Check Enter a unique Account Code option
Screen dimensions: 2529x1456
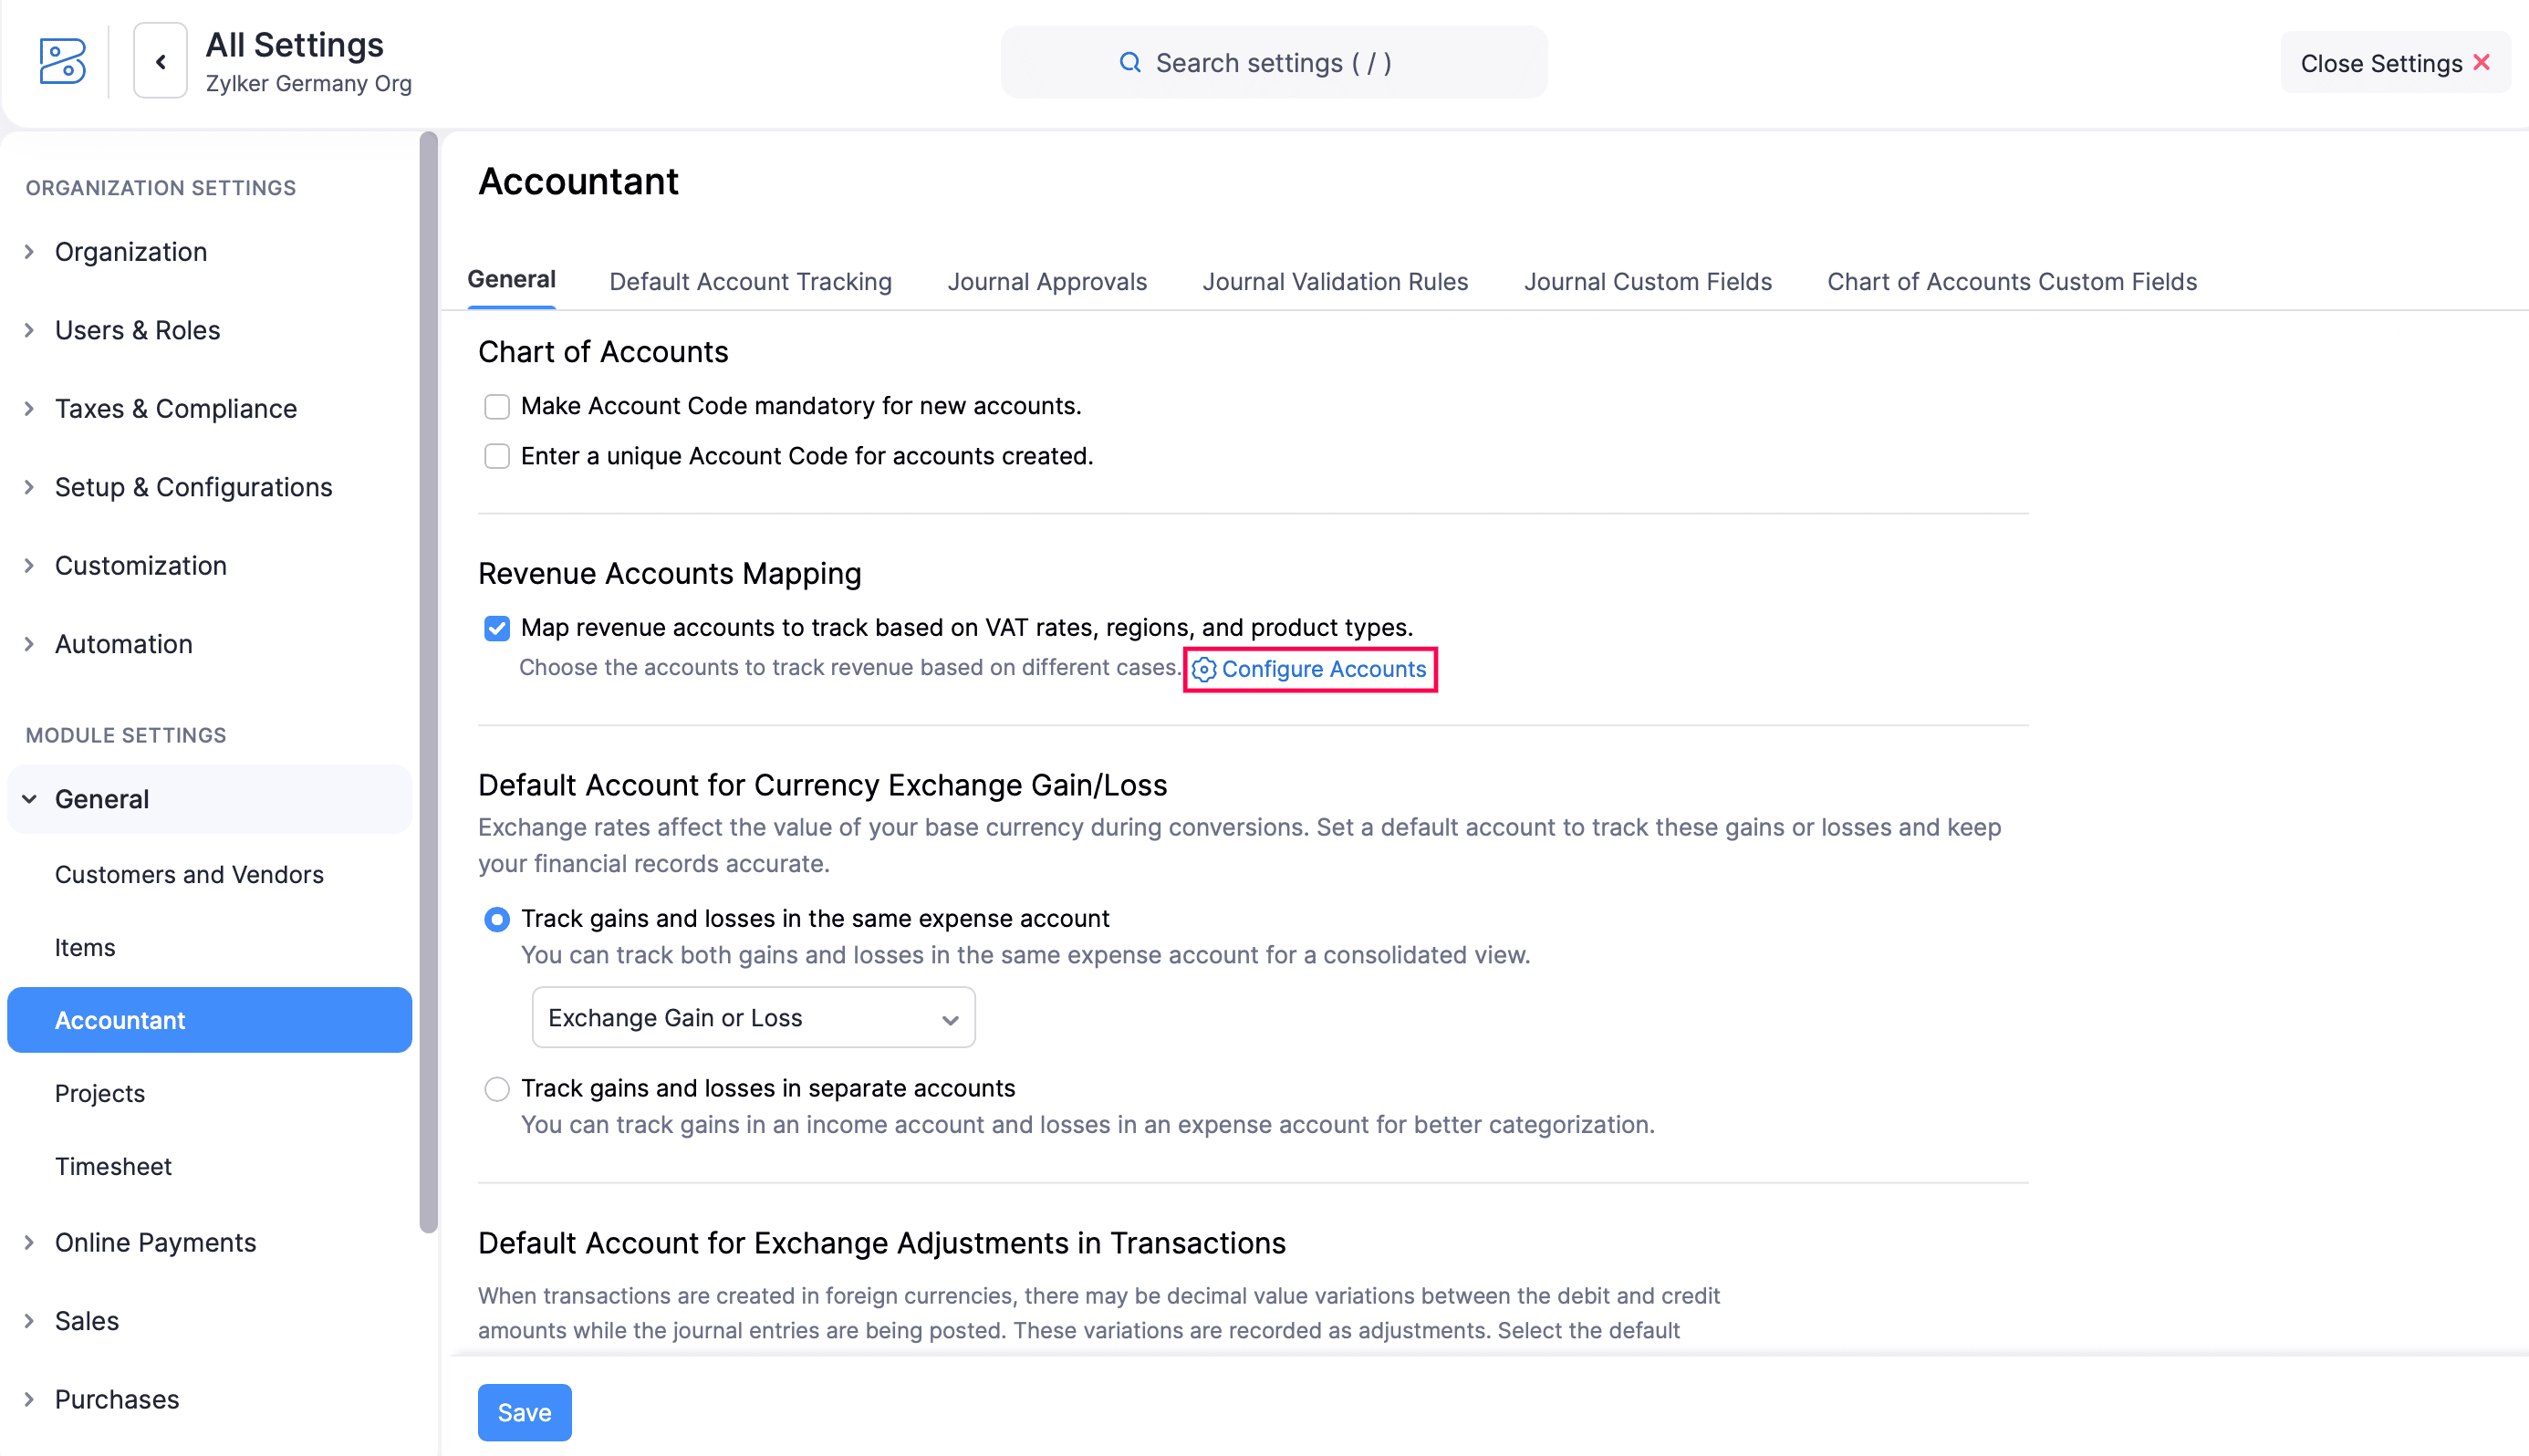[x=496, y=455]
